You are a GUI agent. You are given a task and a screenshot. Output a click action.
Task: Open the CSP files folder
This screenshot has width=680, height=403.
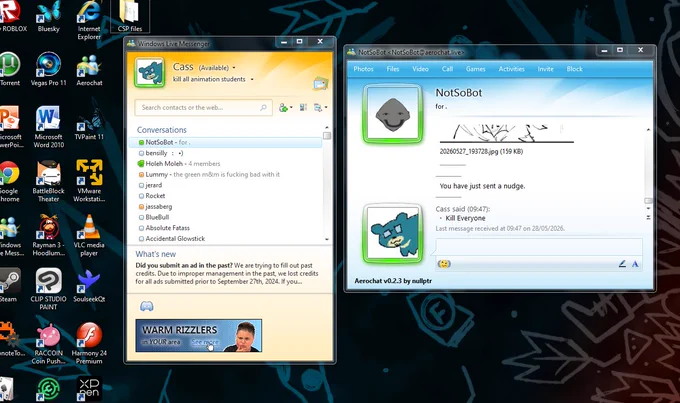pyautogui.click(x=130, y=16)
